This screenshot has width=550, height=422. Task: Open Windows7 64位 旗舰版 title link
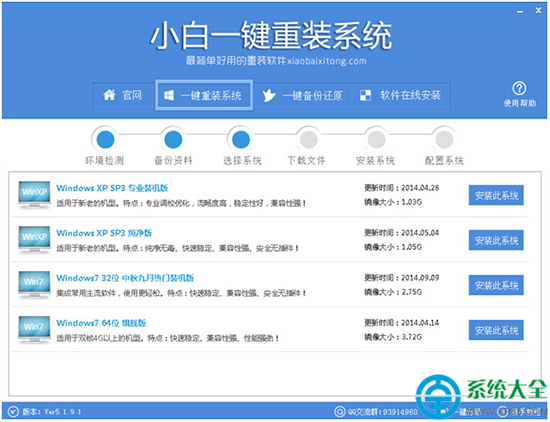click(101, 323)
